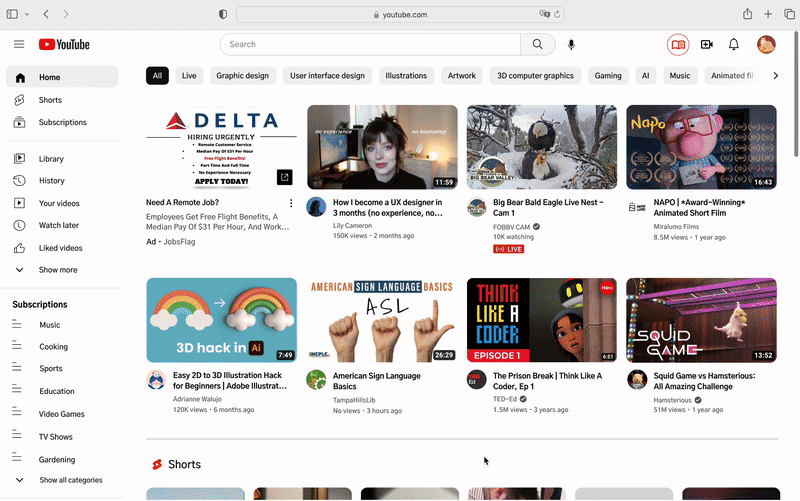
Task: Open the account avatar menu
Action: tap(766, 45)
